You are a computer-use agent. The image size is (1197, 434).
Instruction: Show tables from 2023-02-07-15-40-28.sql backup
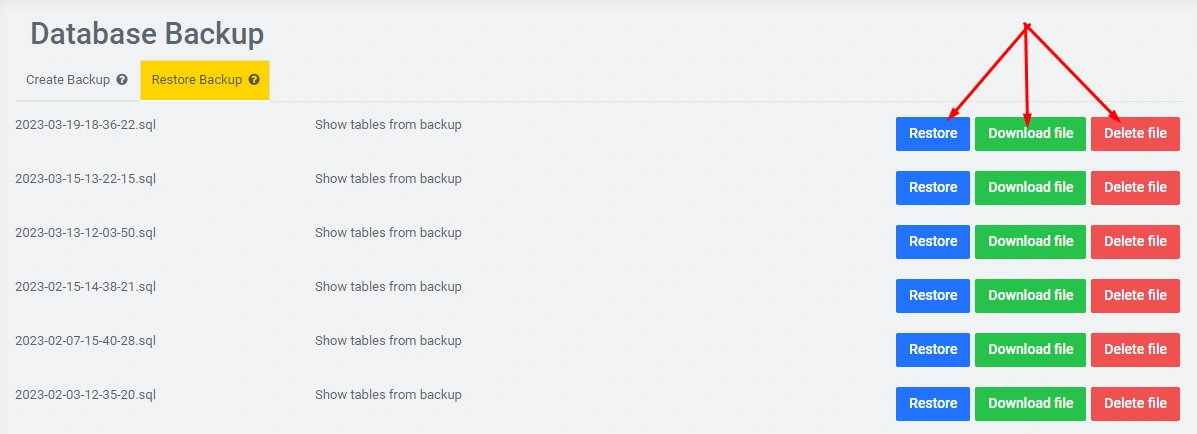(x=388, y=341)
